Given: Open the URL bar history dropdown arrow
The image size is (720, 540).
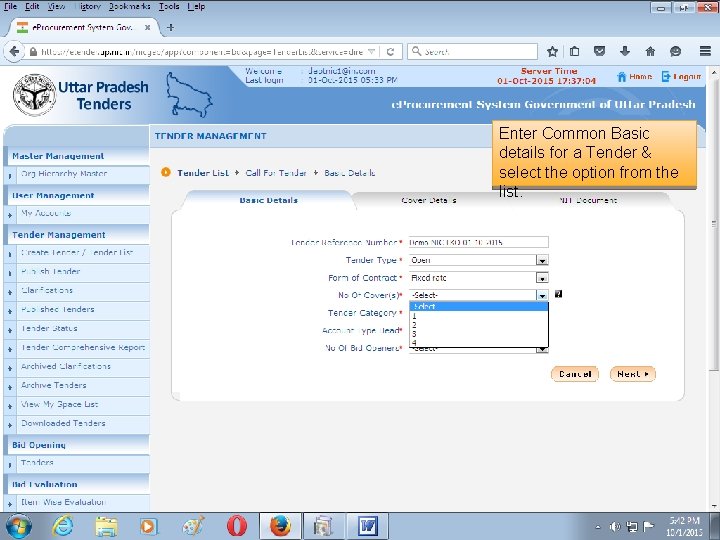Looking at the screenshot, I should click(x=372, y=51).
